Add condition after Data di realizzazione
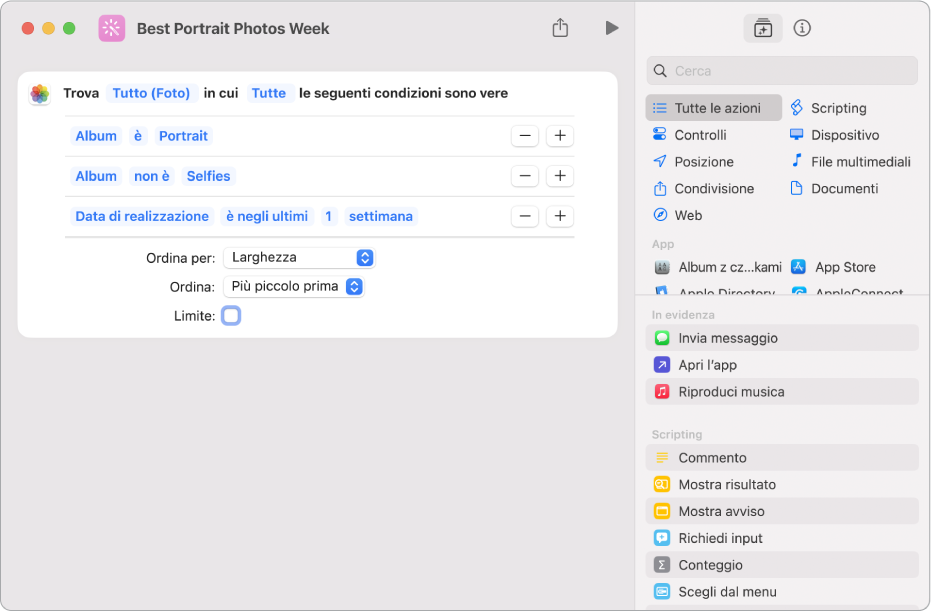The width and height of the screenshot is (931, 612). pyautogui.click(x=560, y=216)
